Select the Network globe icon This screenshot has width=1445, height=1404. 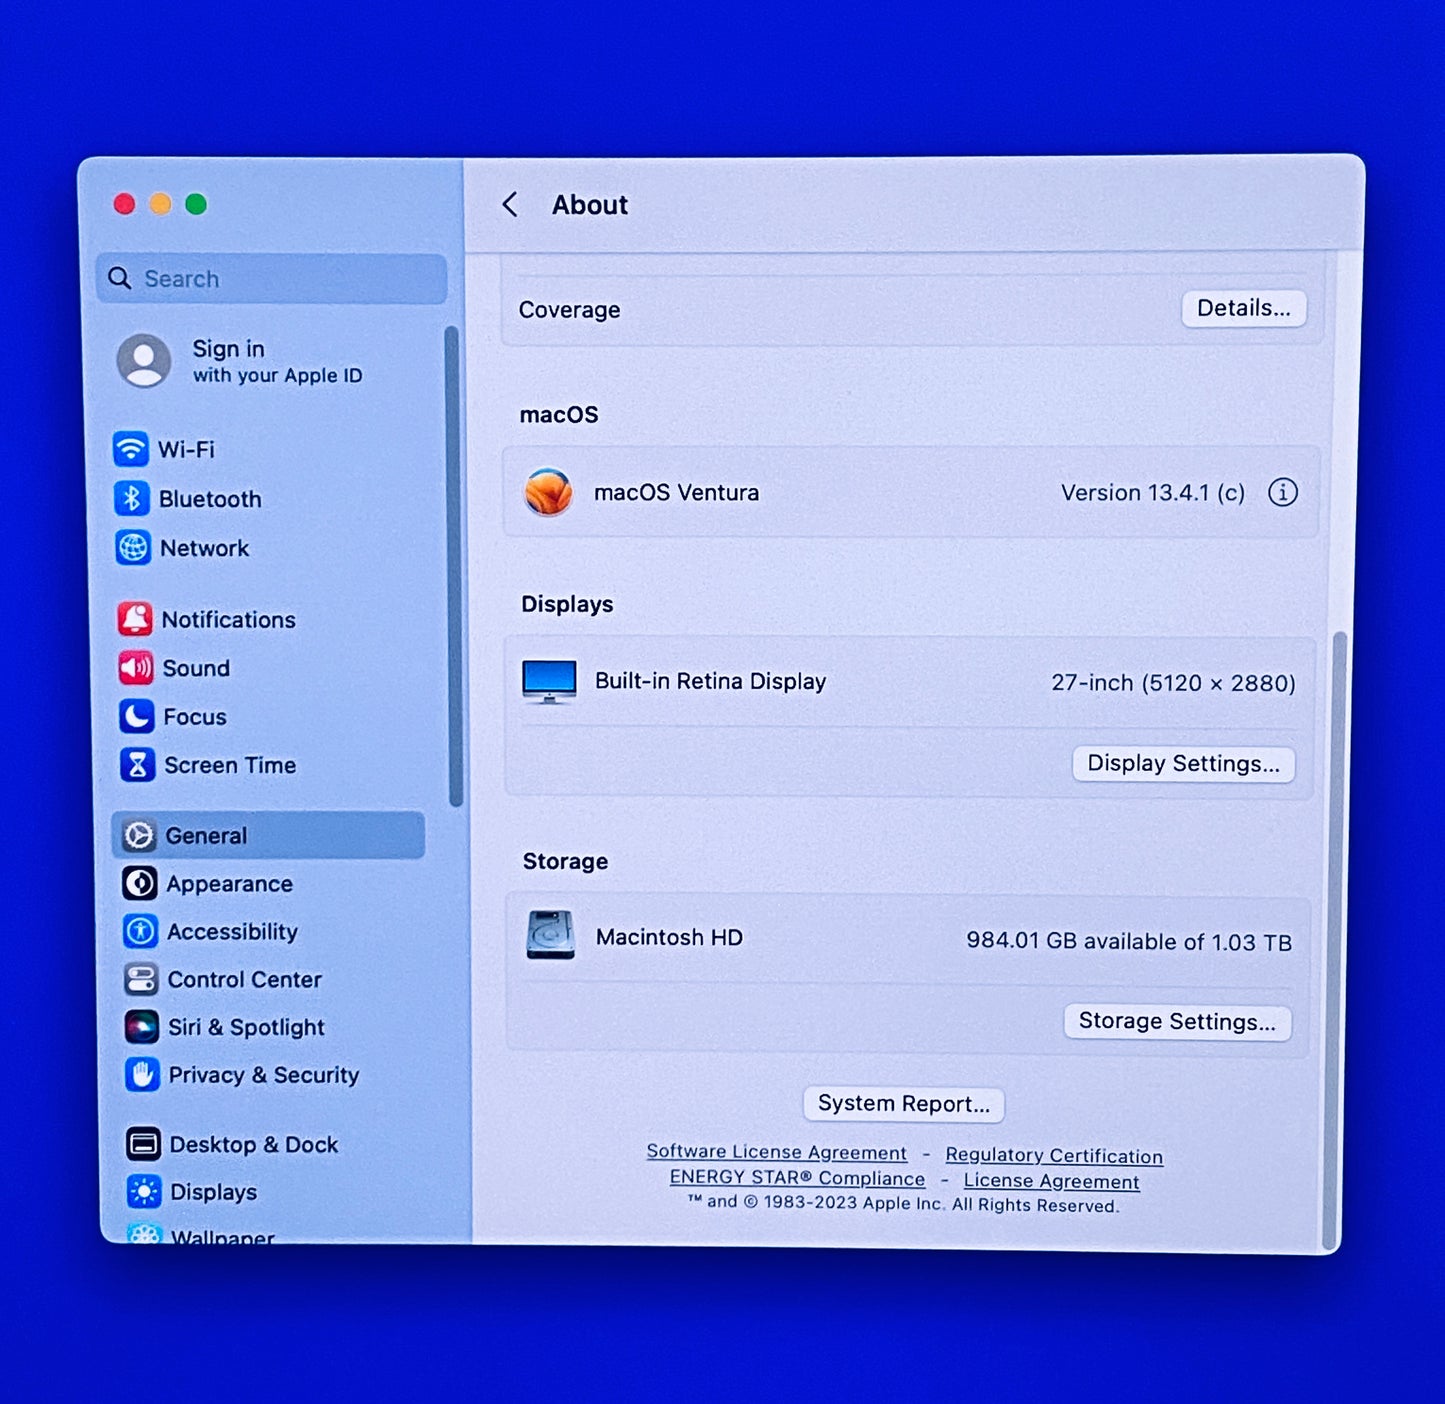pos(133,548)
